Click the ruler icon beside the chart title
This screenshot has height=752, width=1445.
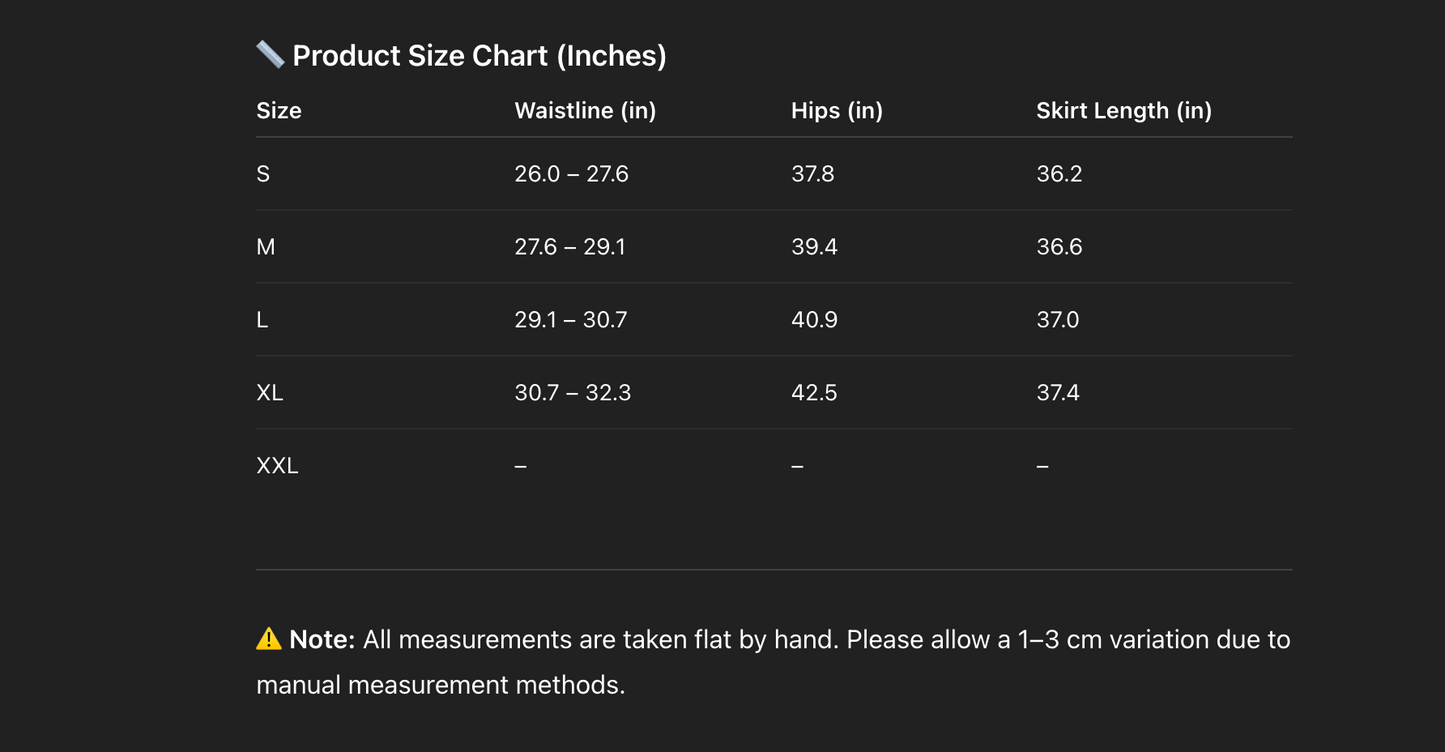(270, 54)
